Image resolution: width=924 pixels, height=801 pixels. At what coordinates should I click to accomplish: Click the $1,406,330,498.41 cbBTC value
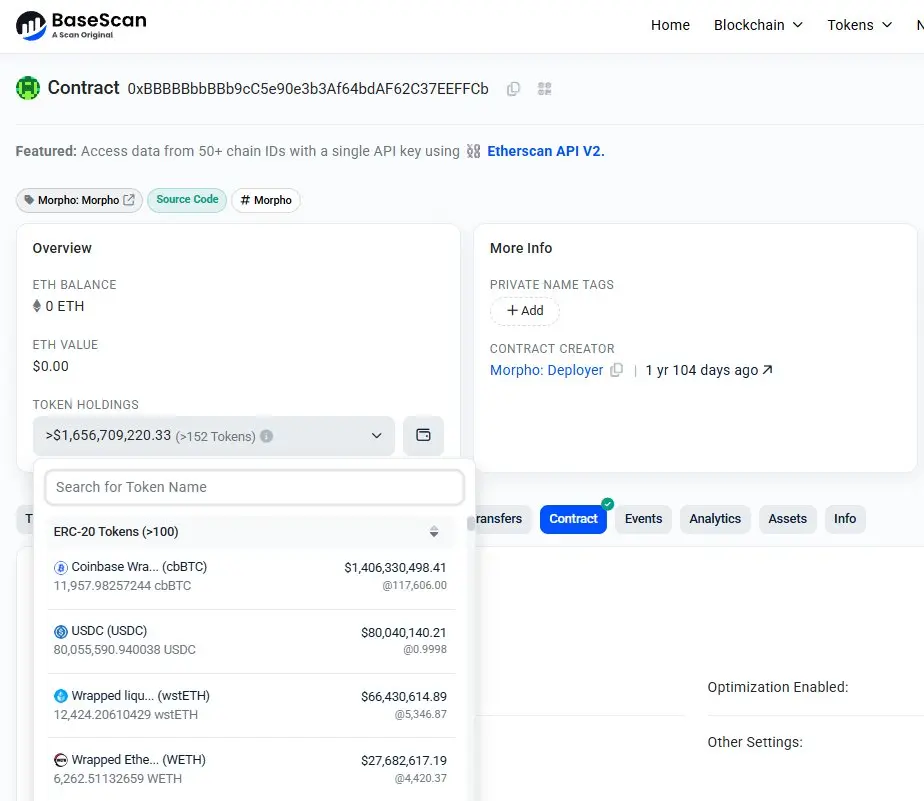pyautogui.click(x=395, y=568)
